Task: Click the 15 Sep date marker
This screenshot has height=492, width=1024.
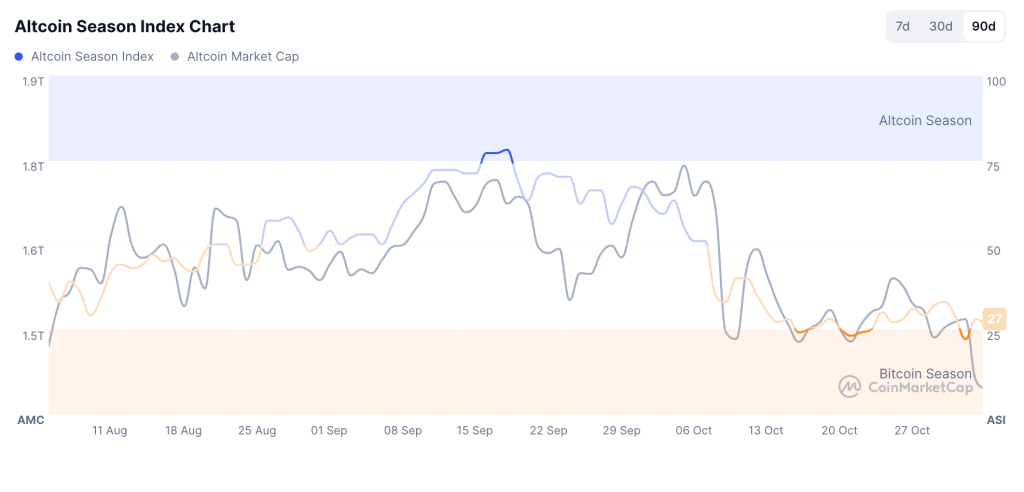Action: coord(475,430)
